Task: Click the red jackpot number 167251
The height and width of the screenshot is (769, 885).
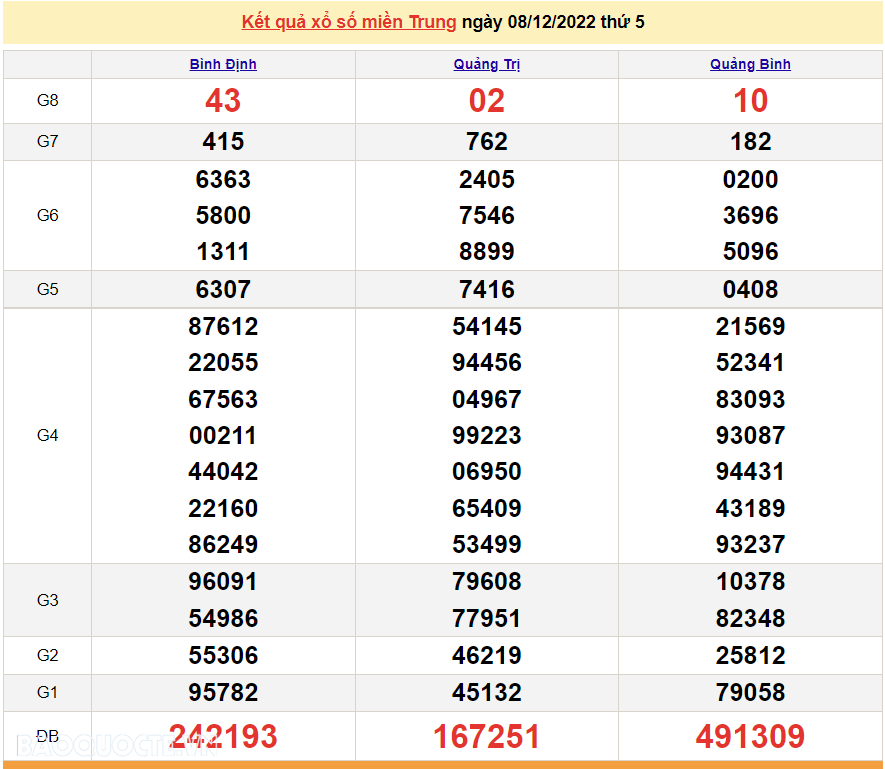Action: click(487, 734)
